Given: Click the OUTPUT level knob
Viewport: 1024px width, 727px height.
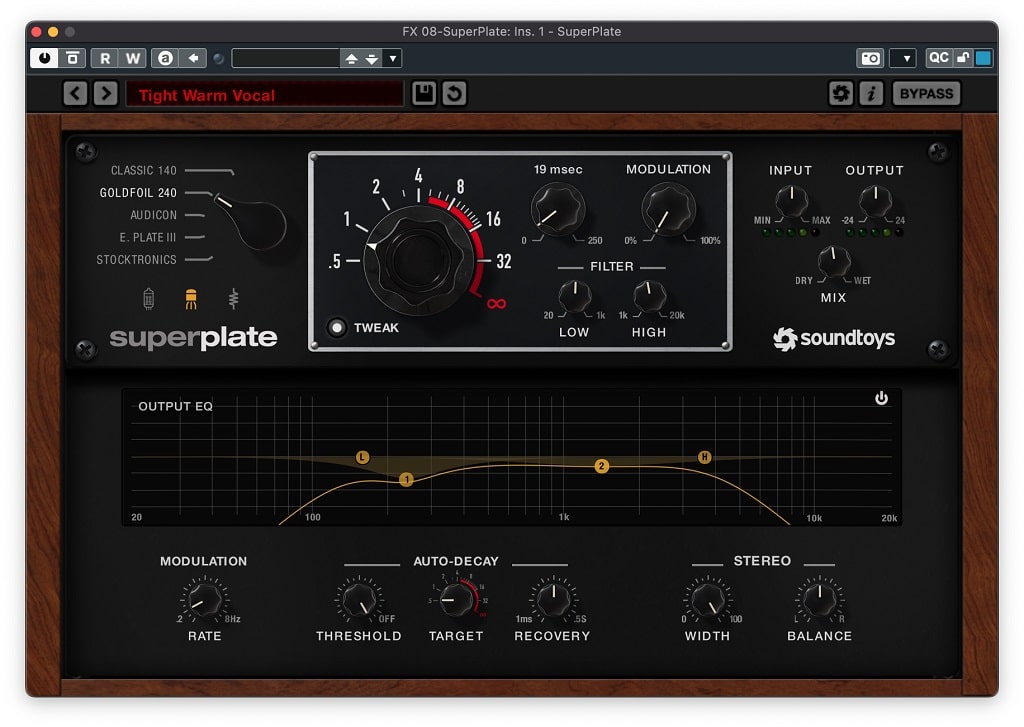Looking at the screenshot, I should pyautogui.click(x=875, y=201).
